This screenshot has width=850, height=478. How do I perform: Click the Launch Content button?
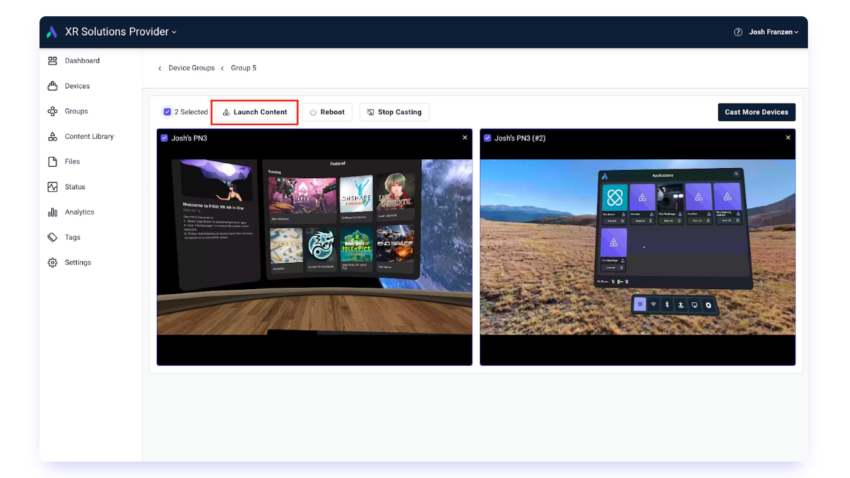tap(255, 112)
